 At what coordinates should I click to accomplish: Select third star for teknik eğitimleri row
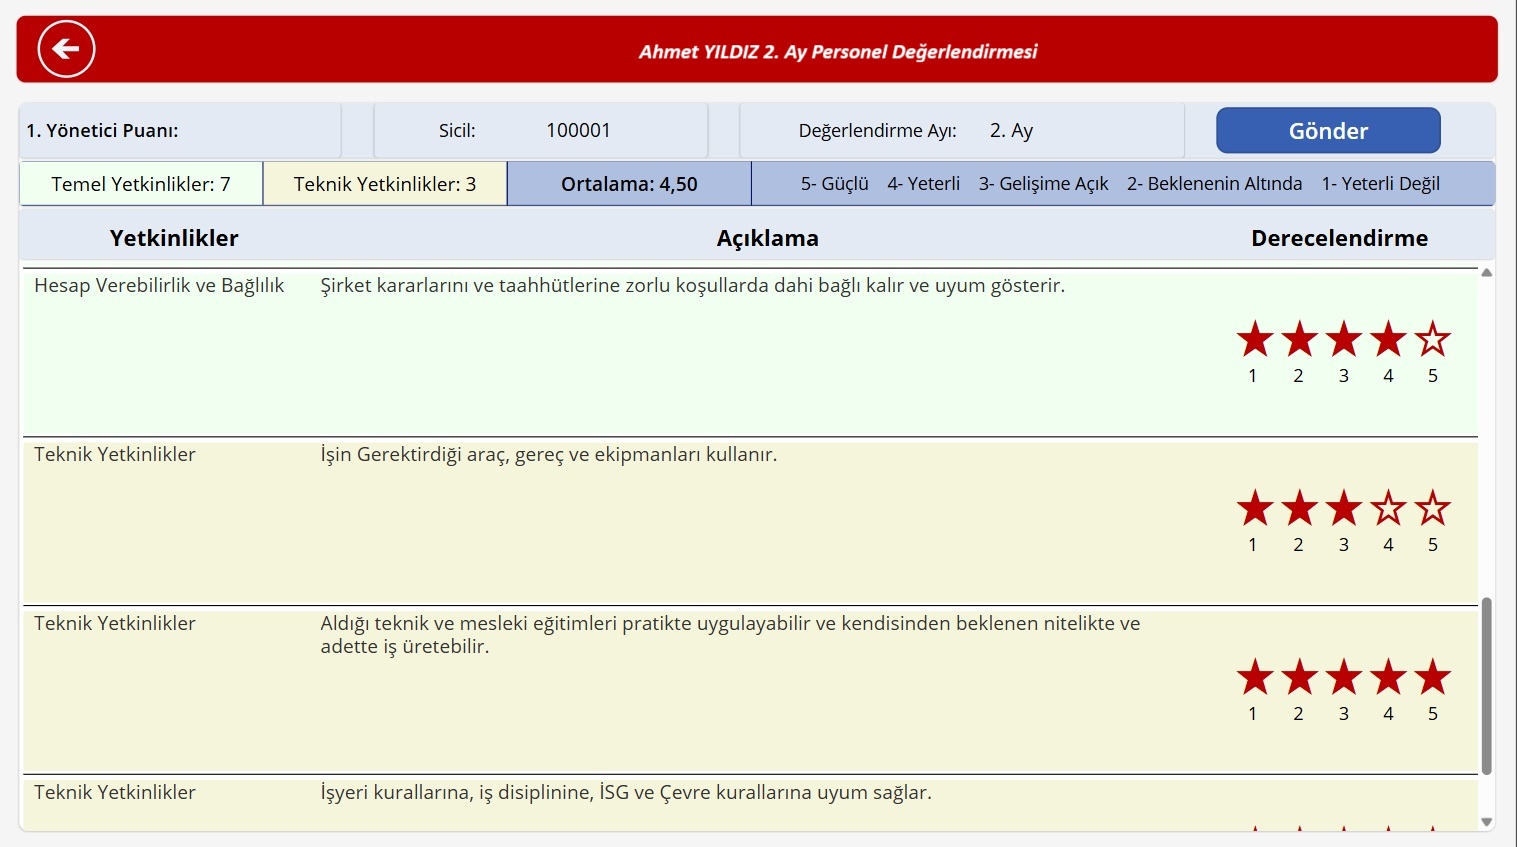pos(1343,678)
